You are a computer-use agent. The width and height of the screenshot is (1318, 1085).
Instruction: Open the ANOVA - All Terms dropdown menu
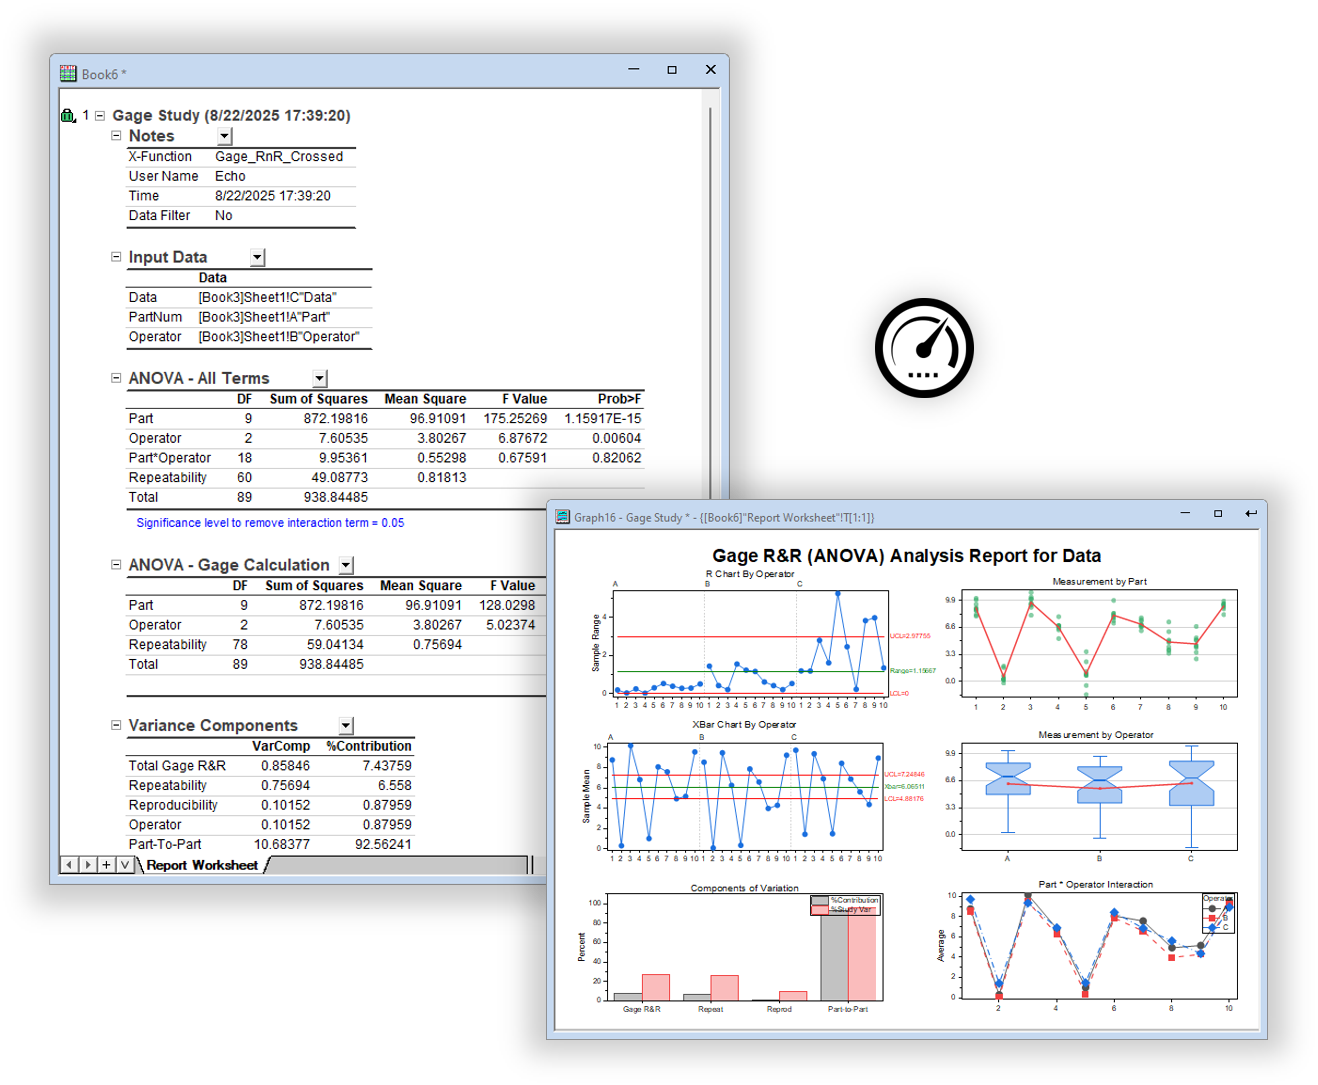click(319, 378)
